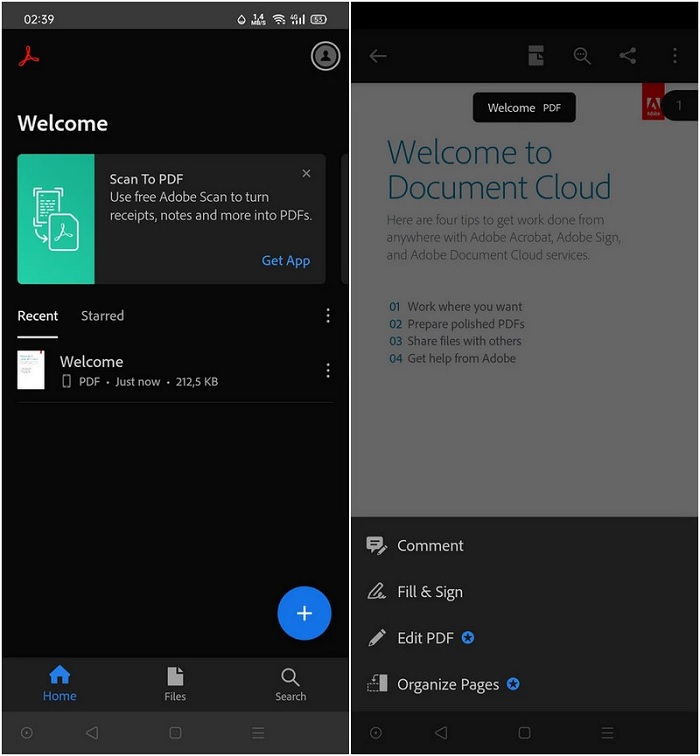Tap the blue plus floating button
The image size is (700, 756).
[x=304, y=613]
